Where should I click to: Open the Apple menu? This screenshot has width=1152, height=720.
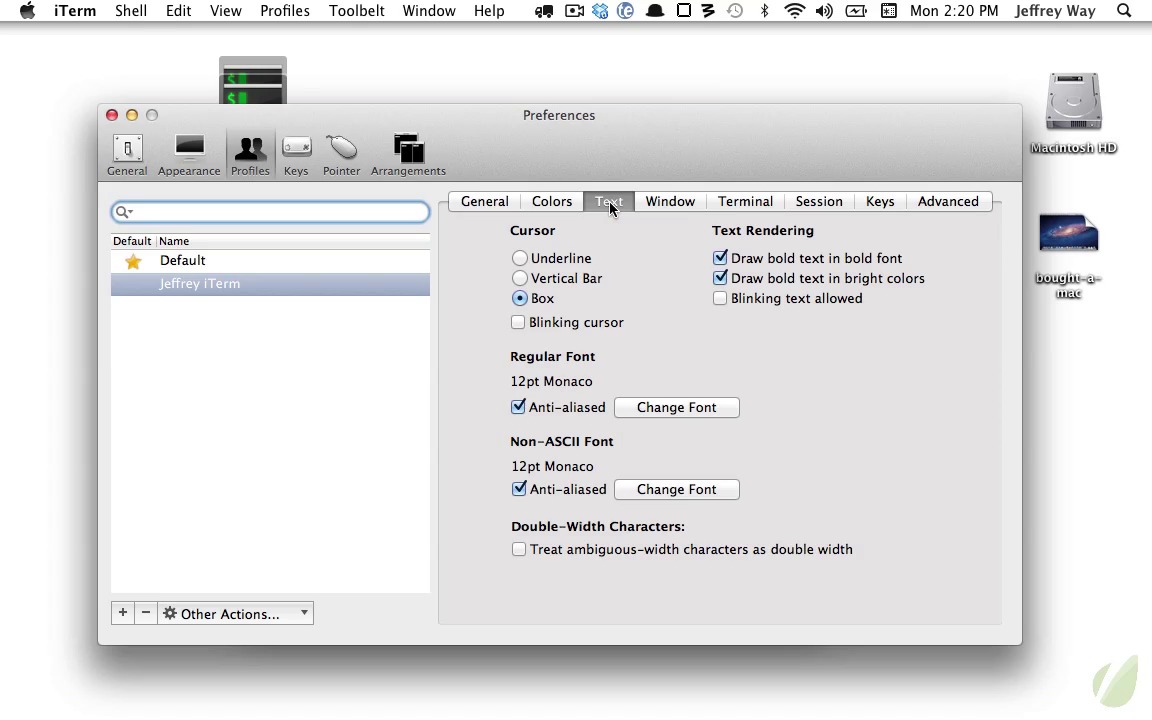[27, 11]
